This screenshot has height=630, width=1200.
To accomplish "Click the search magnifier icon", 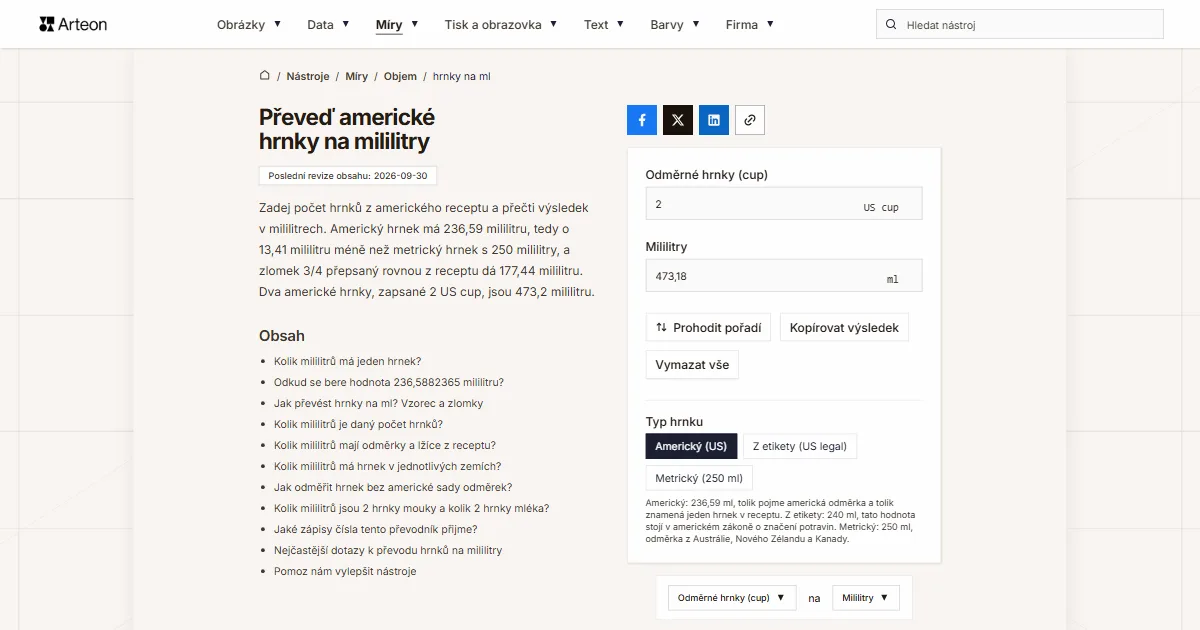I will click(x=891, y=24).
